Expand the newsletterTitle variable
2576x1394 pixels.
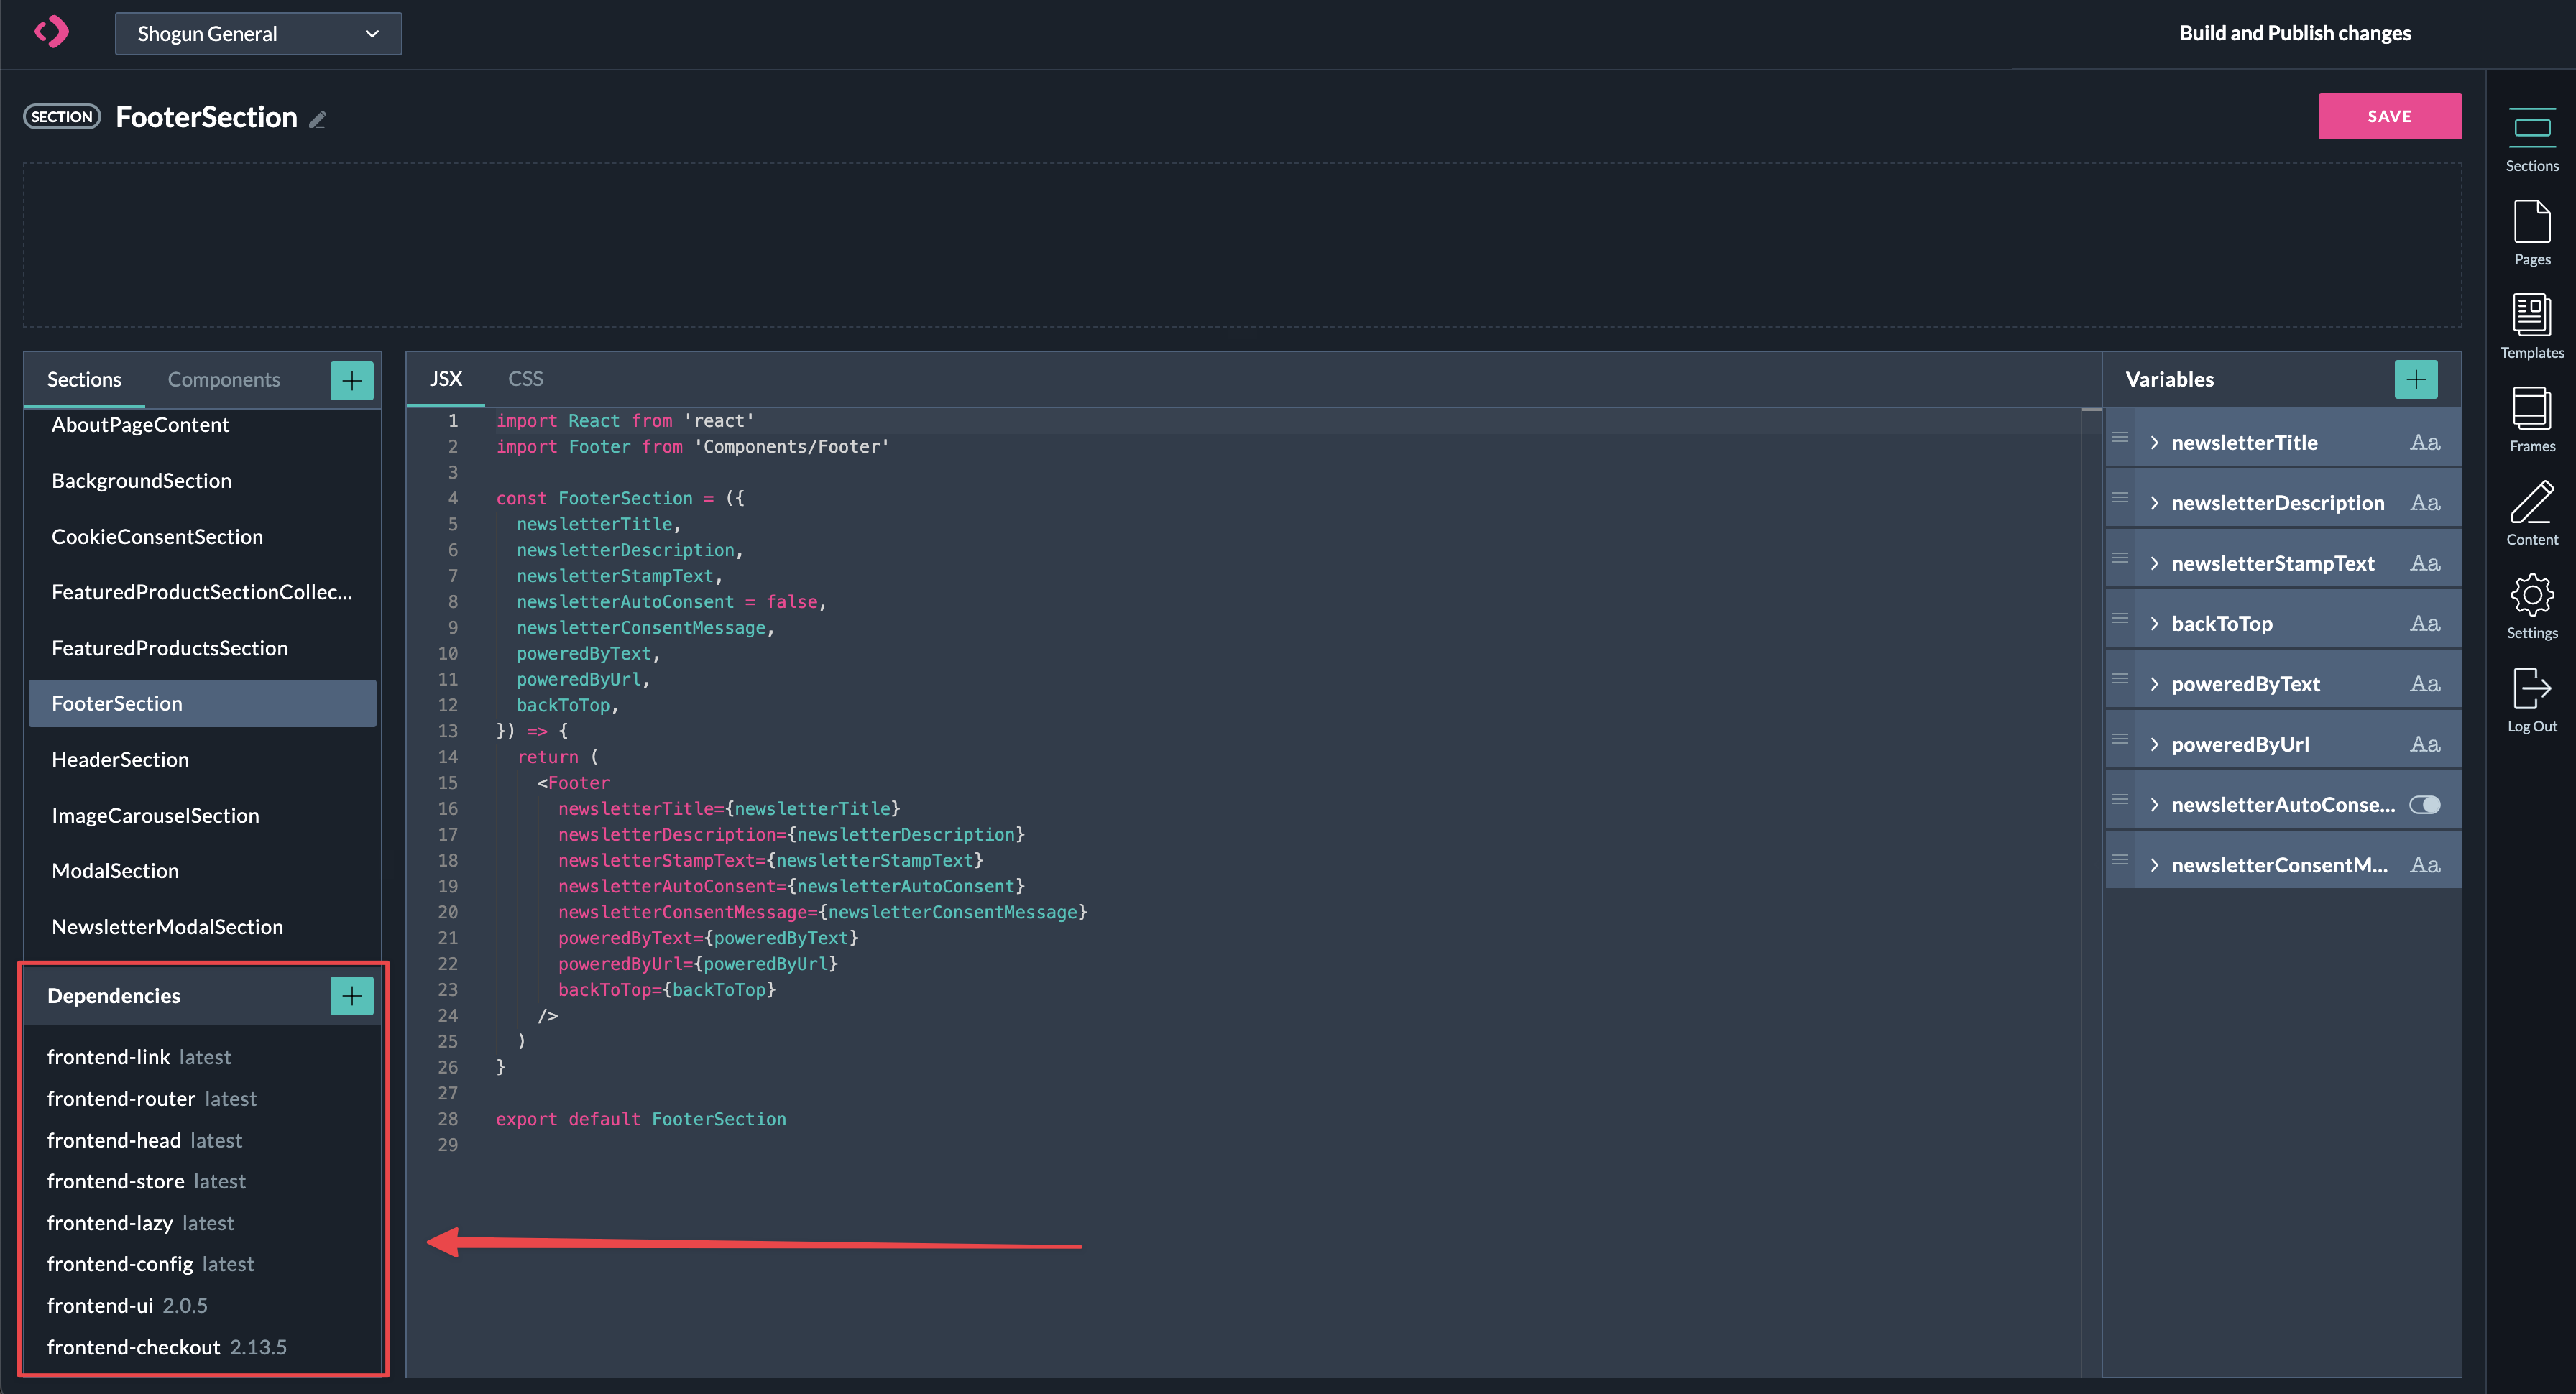coord(2154,443)
